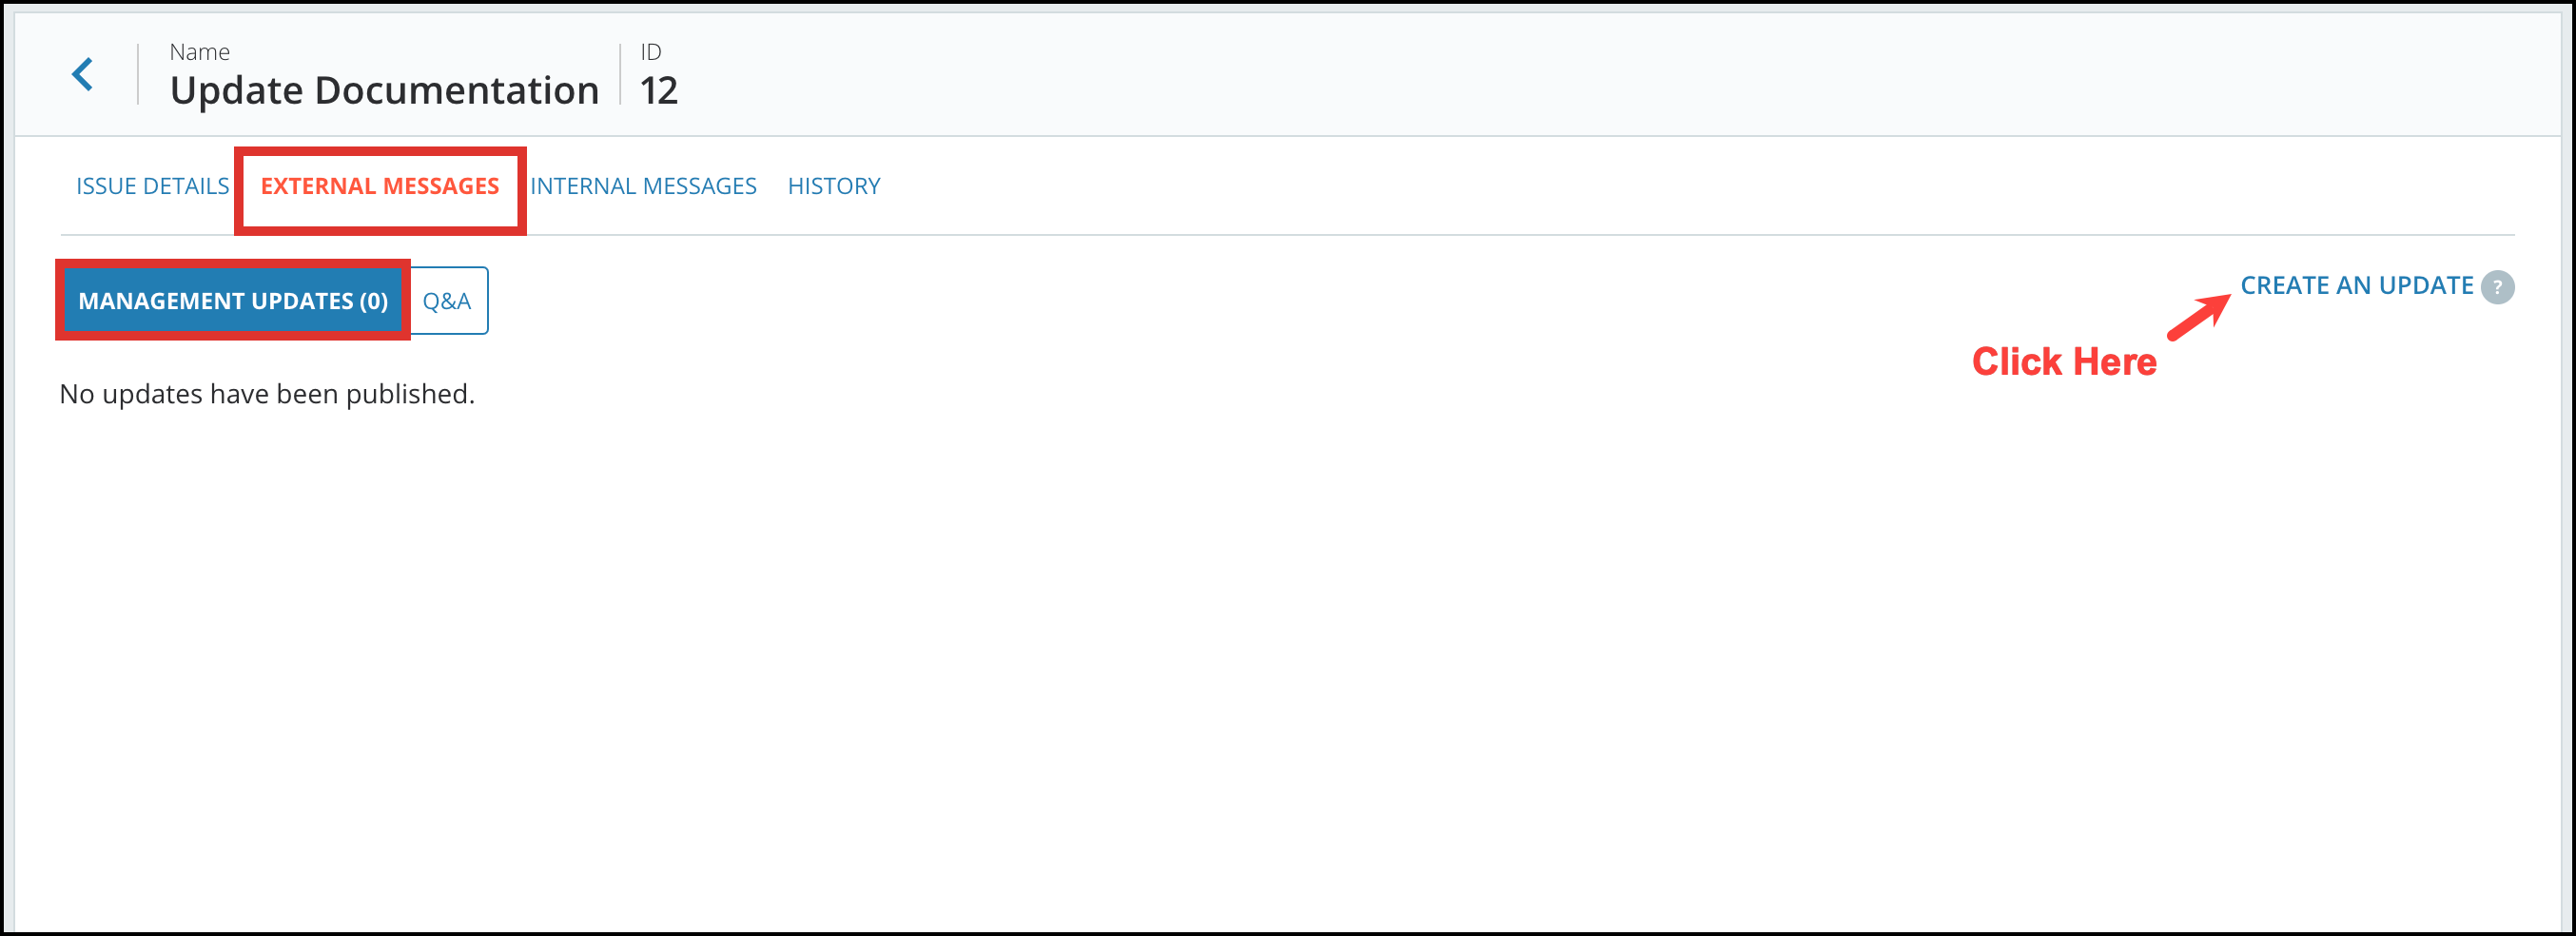
Task: View the History tab
Action: click(833, 186)
